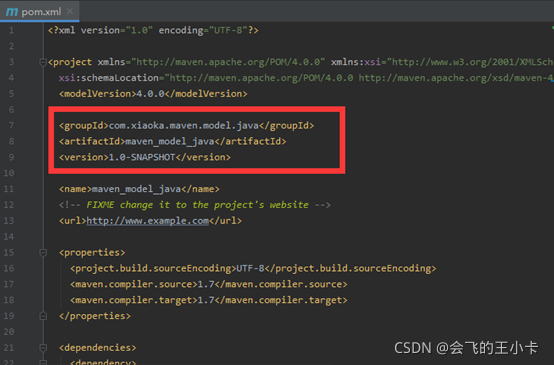Click the project.build.sourceEncoding UTF-8 line
The height and width of the screenshot is (365, 554).
253,269
